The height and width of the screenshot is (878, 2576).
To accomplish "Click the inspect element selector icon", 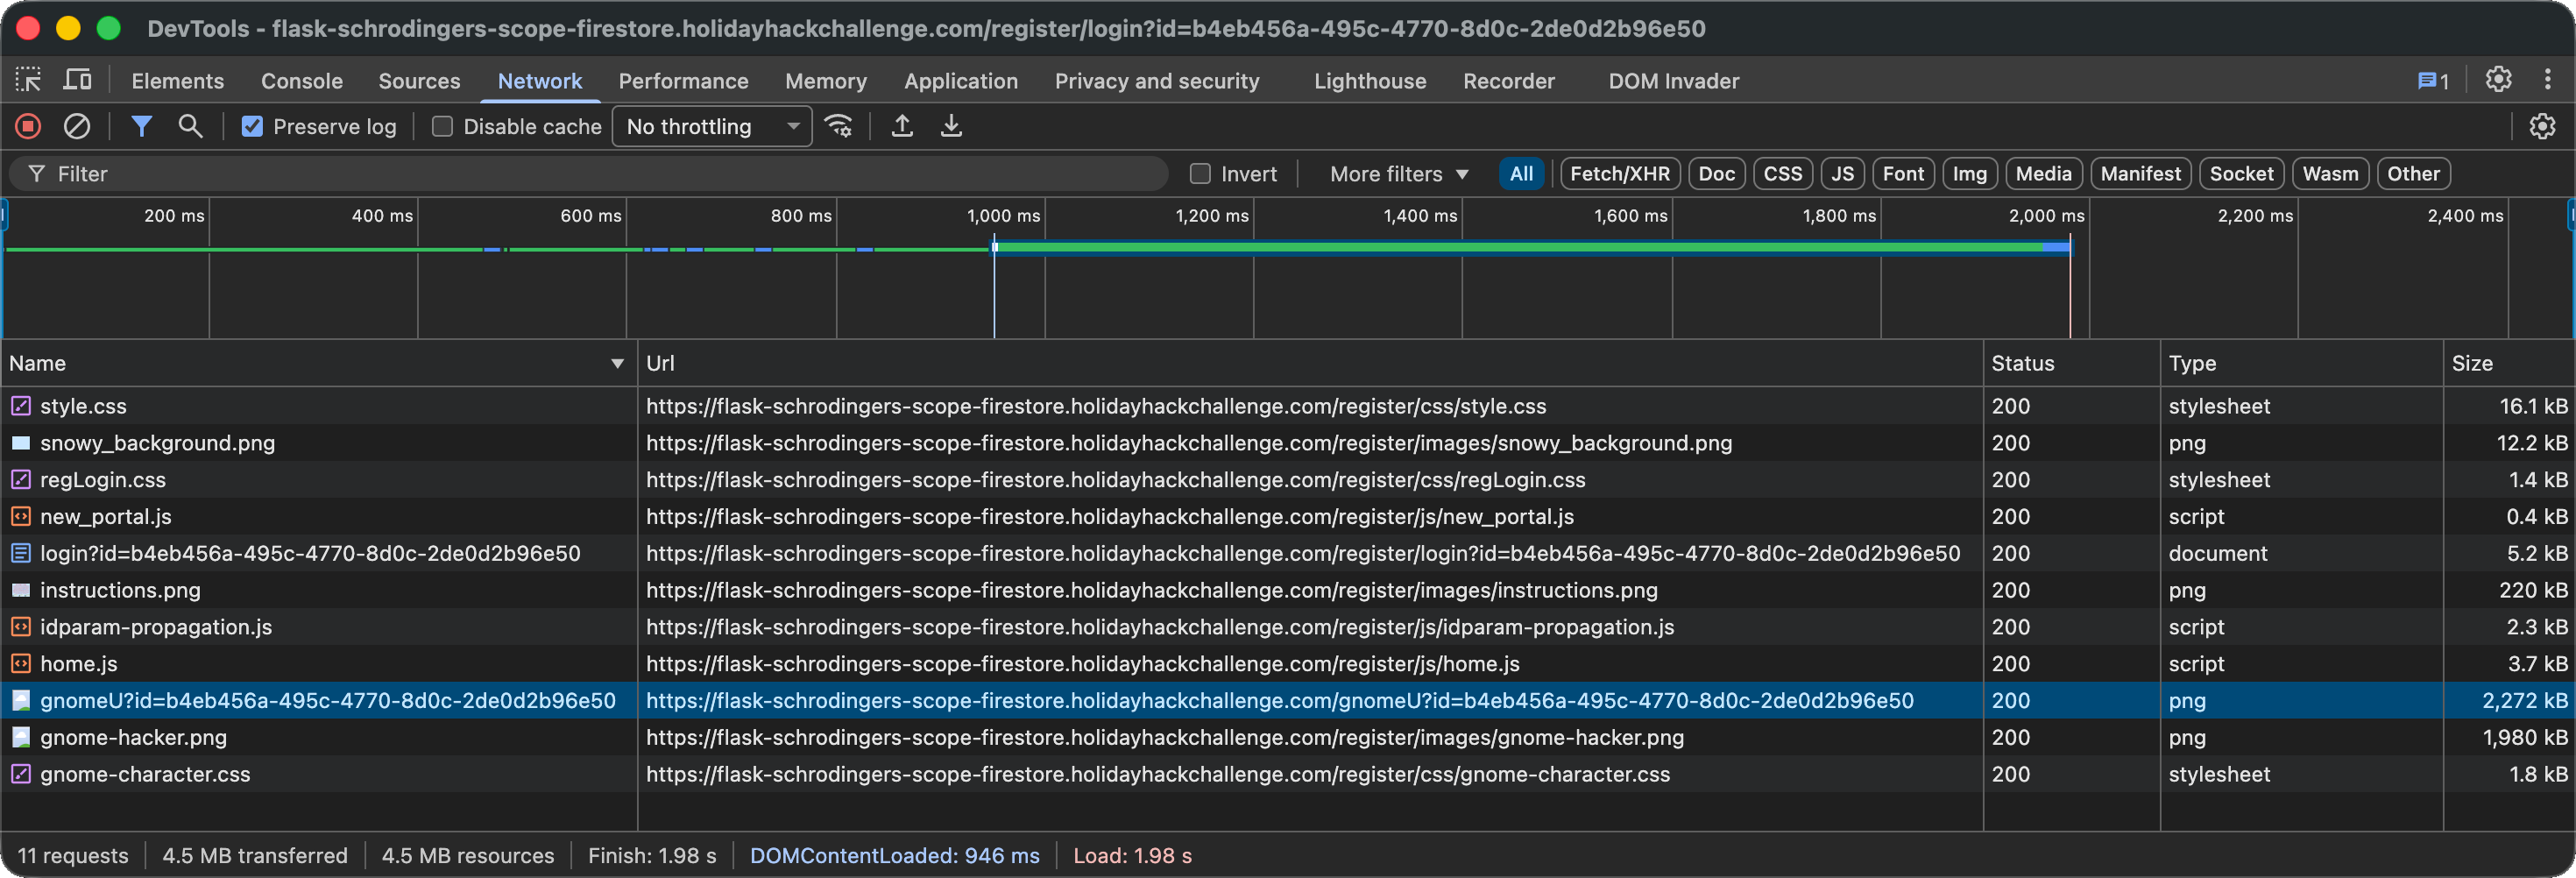I will tap(28, 80).
